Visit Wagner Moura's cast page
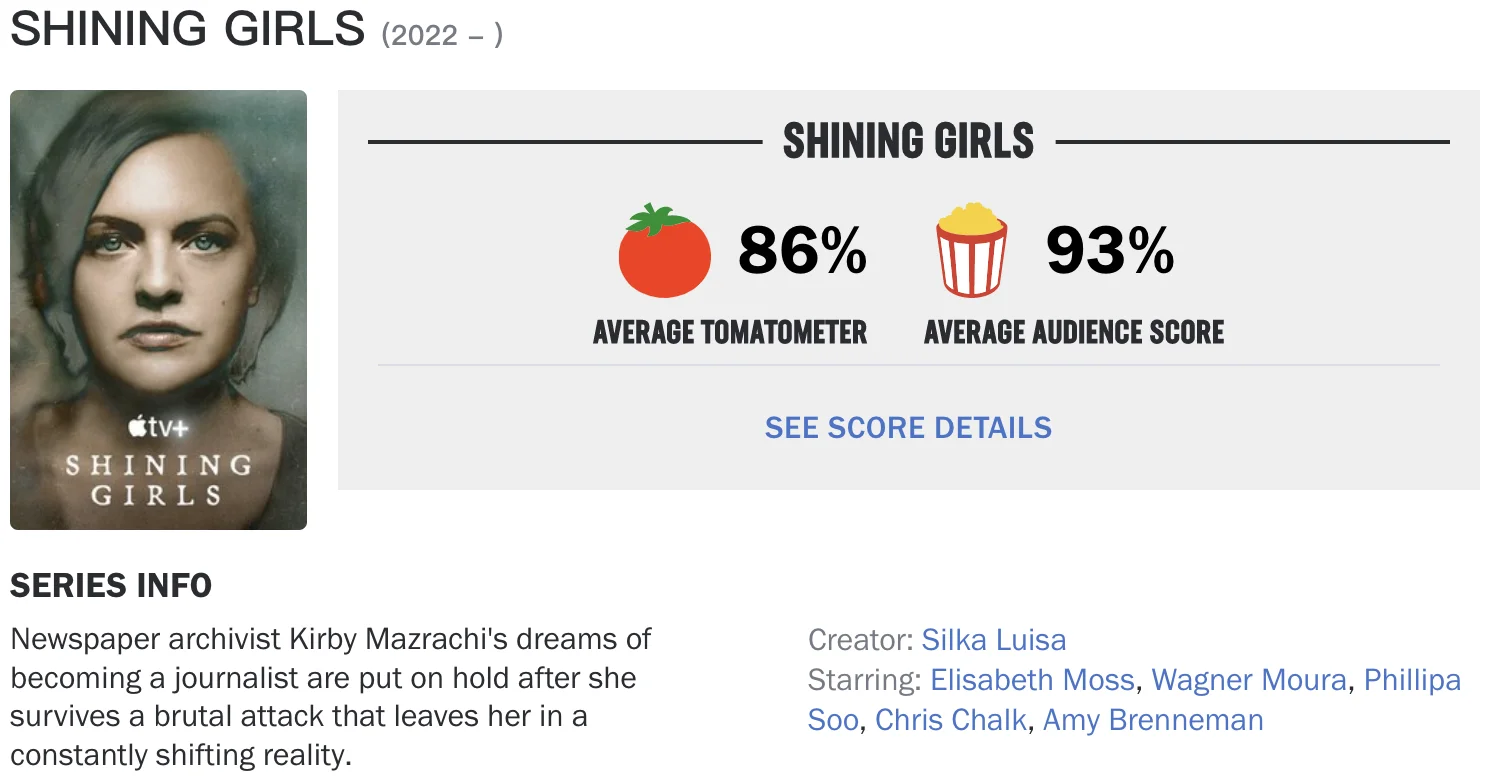 click(x=1249, y=680)
